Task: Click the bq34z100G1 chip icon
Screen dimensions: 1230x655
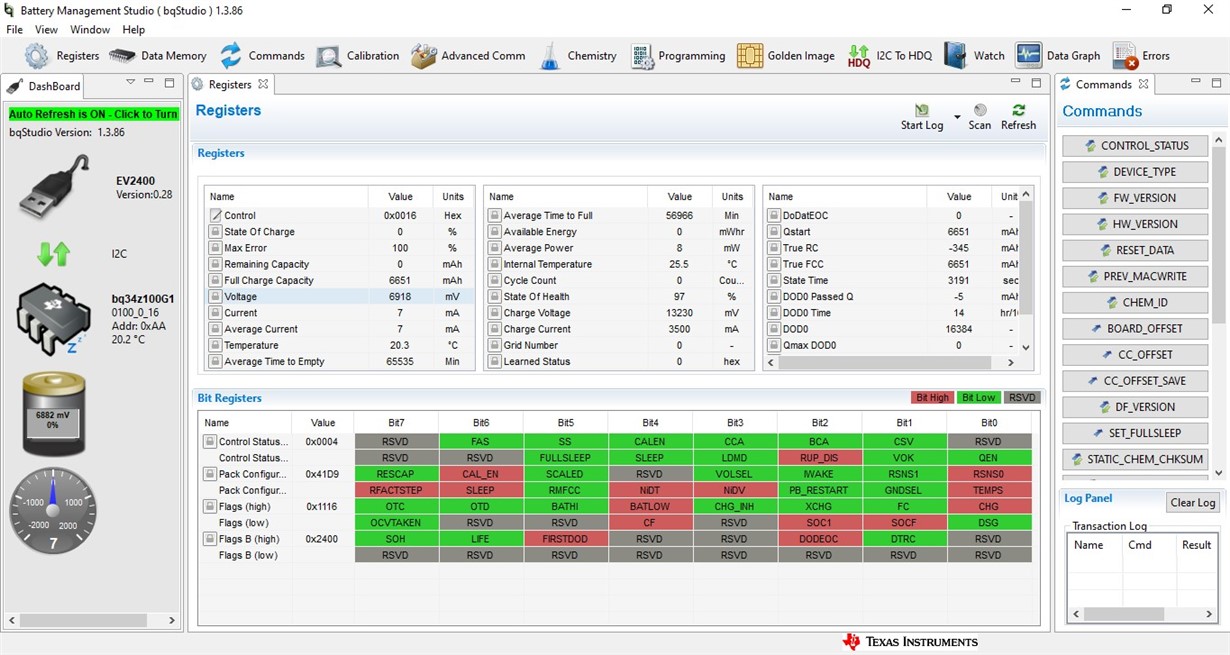Action: [54, 319]
